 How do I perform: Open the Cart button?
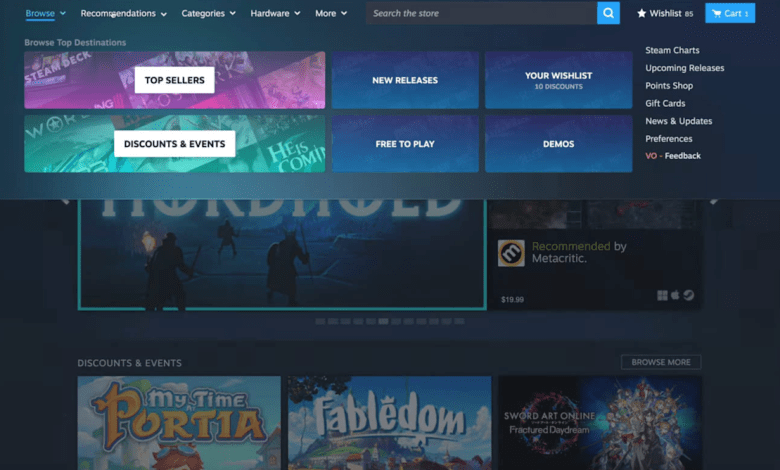(730, 13)
